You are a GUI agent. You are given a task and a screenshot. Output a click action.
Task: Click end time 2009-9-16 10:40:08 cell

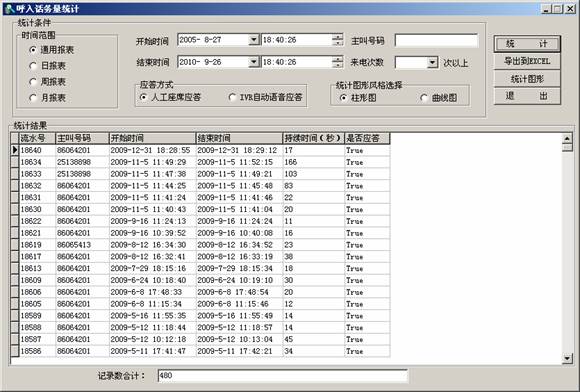coord(239,233)
